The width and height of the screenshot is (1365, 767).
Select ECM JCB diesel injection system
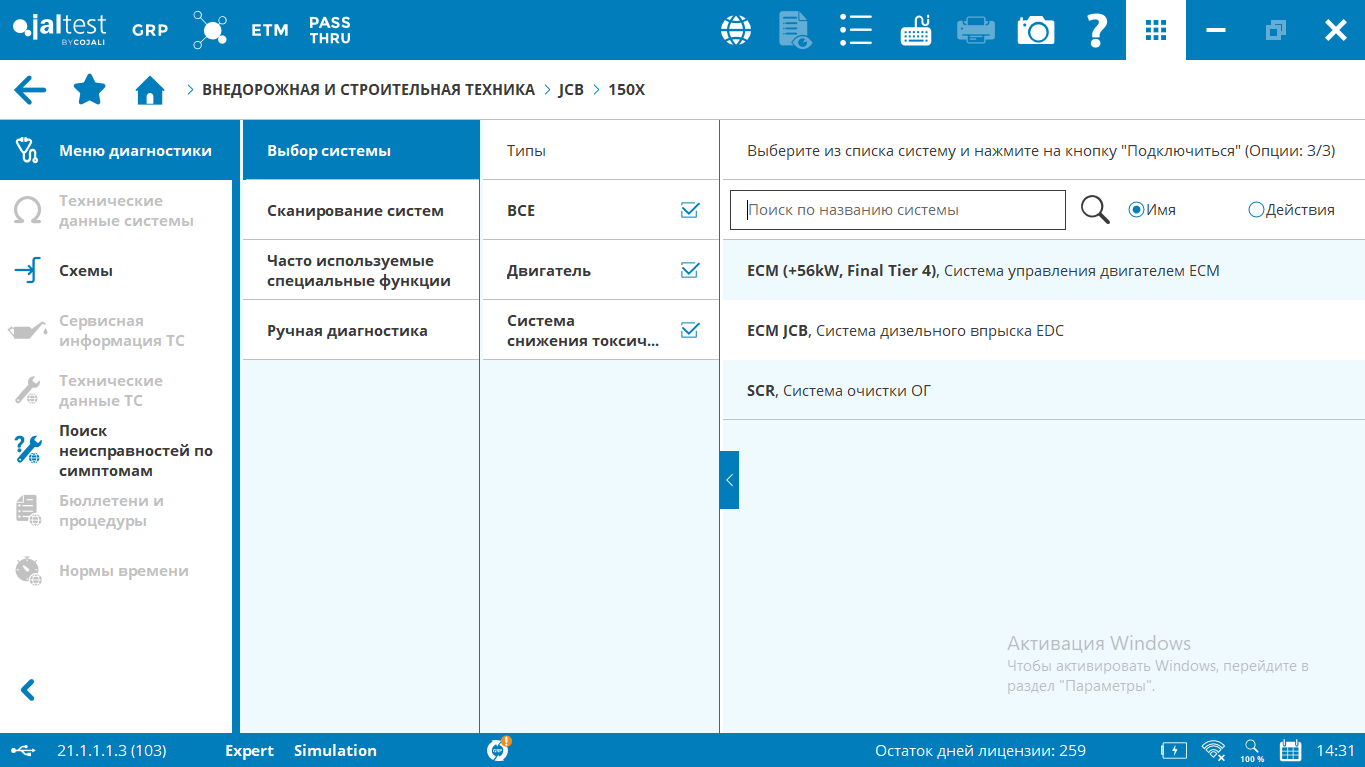pos(1043,330)
